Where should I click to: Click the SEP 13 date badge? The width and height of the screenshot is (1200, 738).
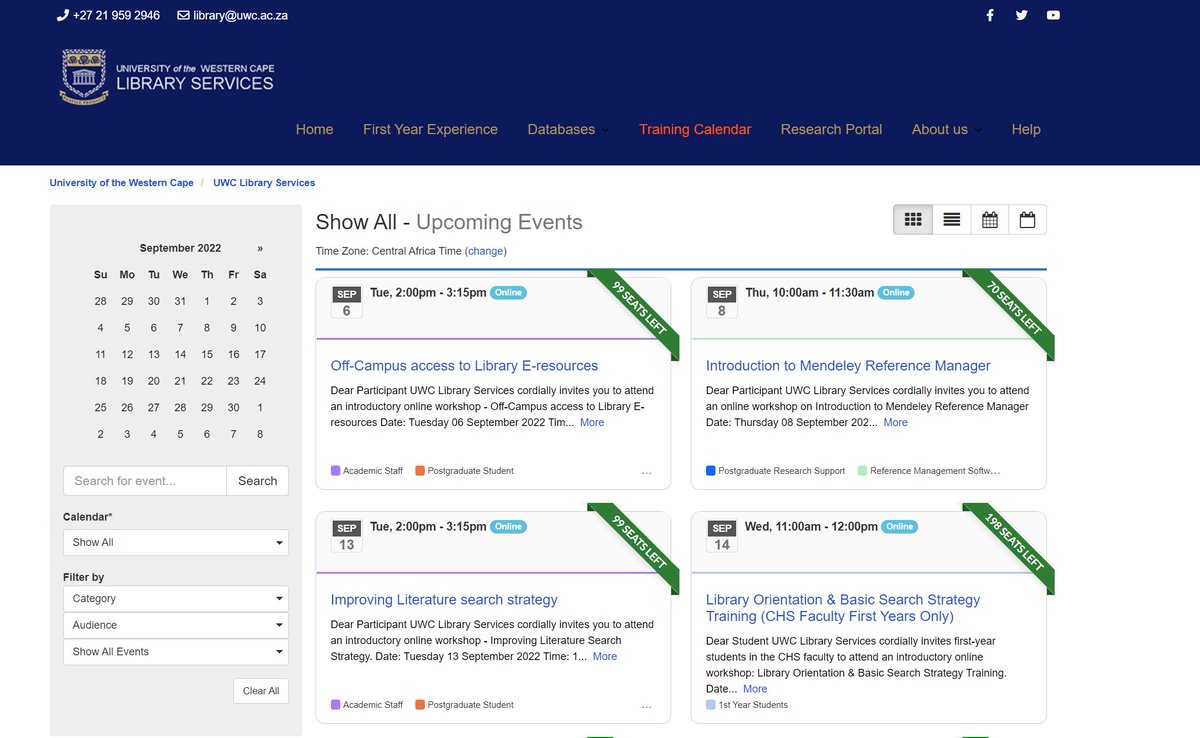click(x=347, y=536)
